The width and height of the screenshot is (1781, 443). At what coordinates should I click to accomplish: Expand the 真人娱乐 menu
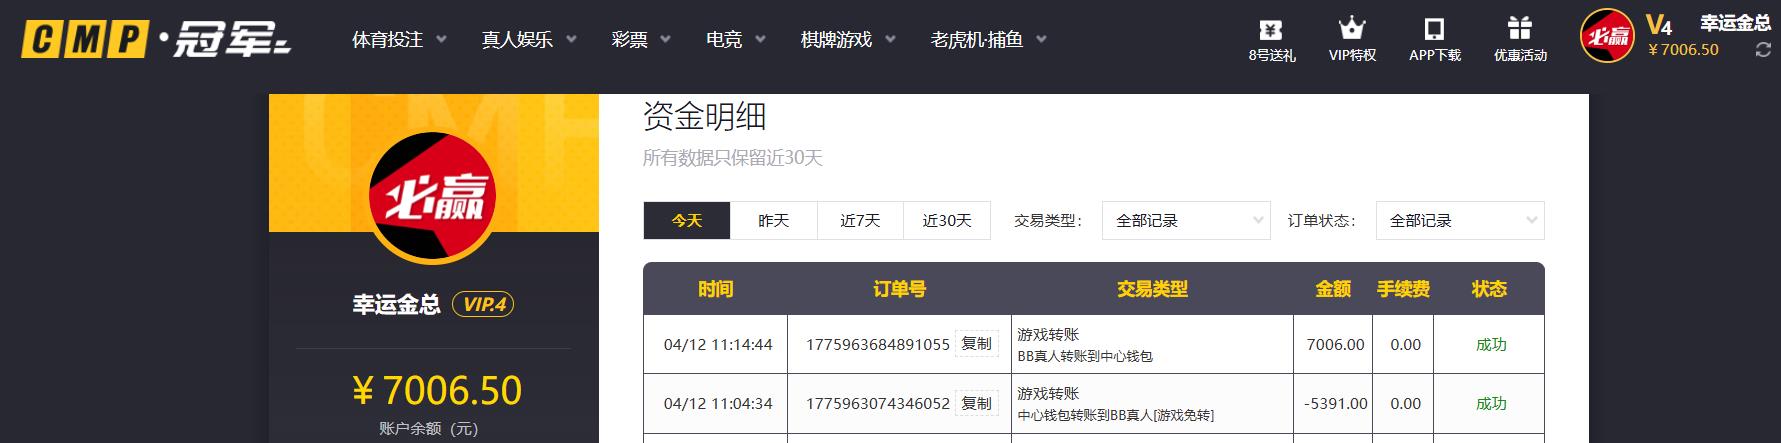tap(529, 40)
